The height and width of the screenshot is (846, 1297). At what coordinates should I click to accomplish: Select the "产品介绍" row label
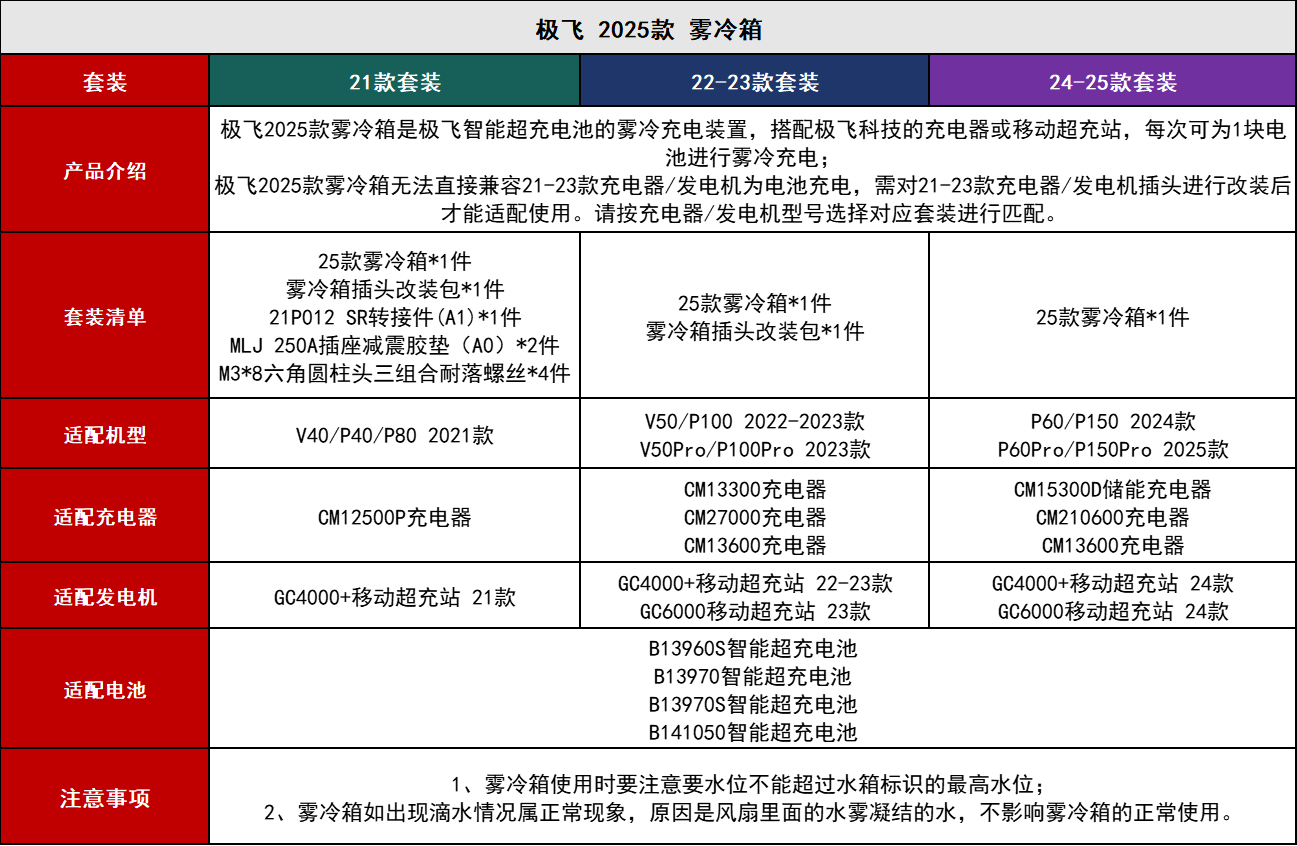pyautogui.click(x=105, y=171)
